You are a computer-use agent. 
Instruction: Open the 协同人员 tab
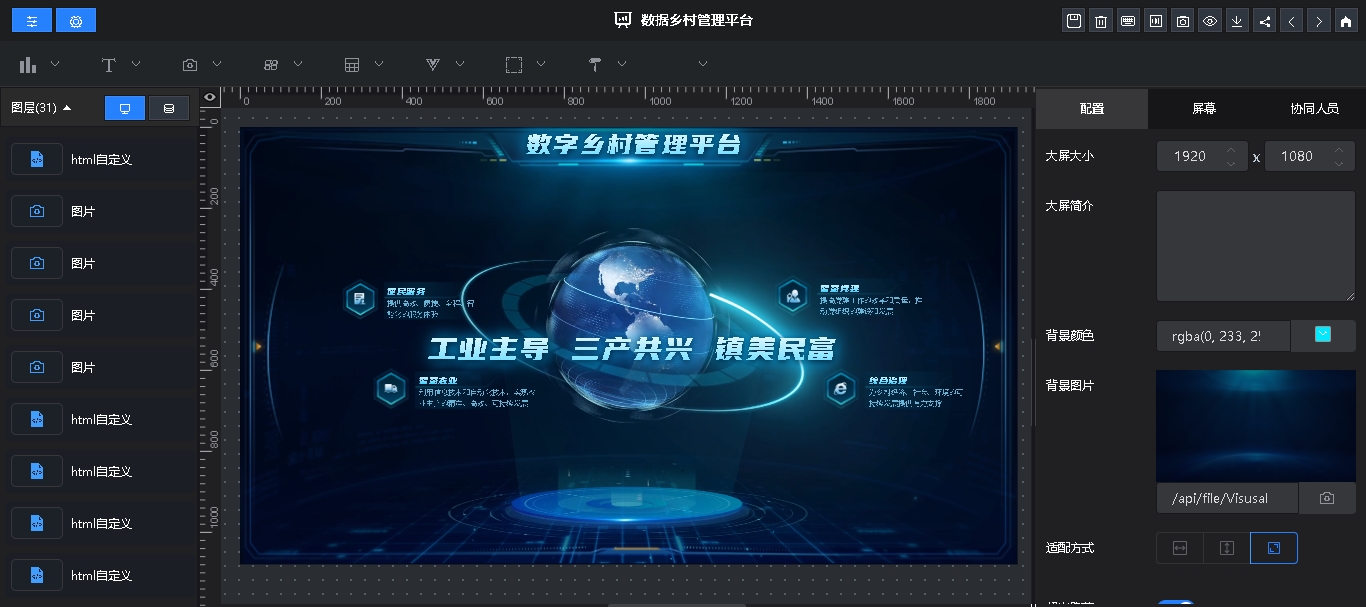click(1314, 109)
